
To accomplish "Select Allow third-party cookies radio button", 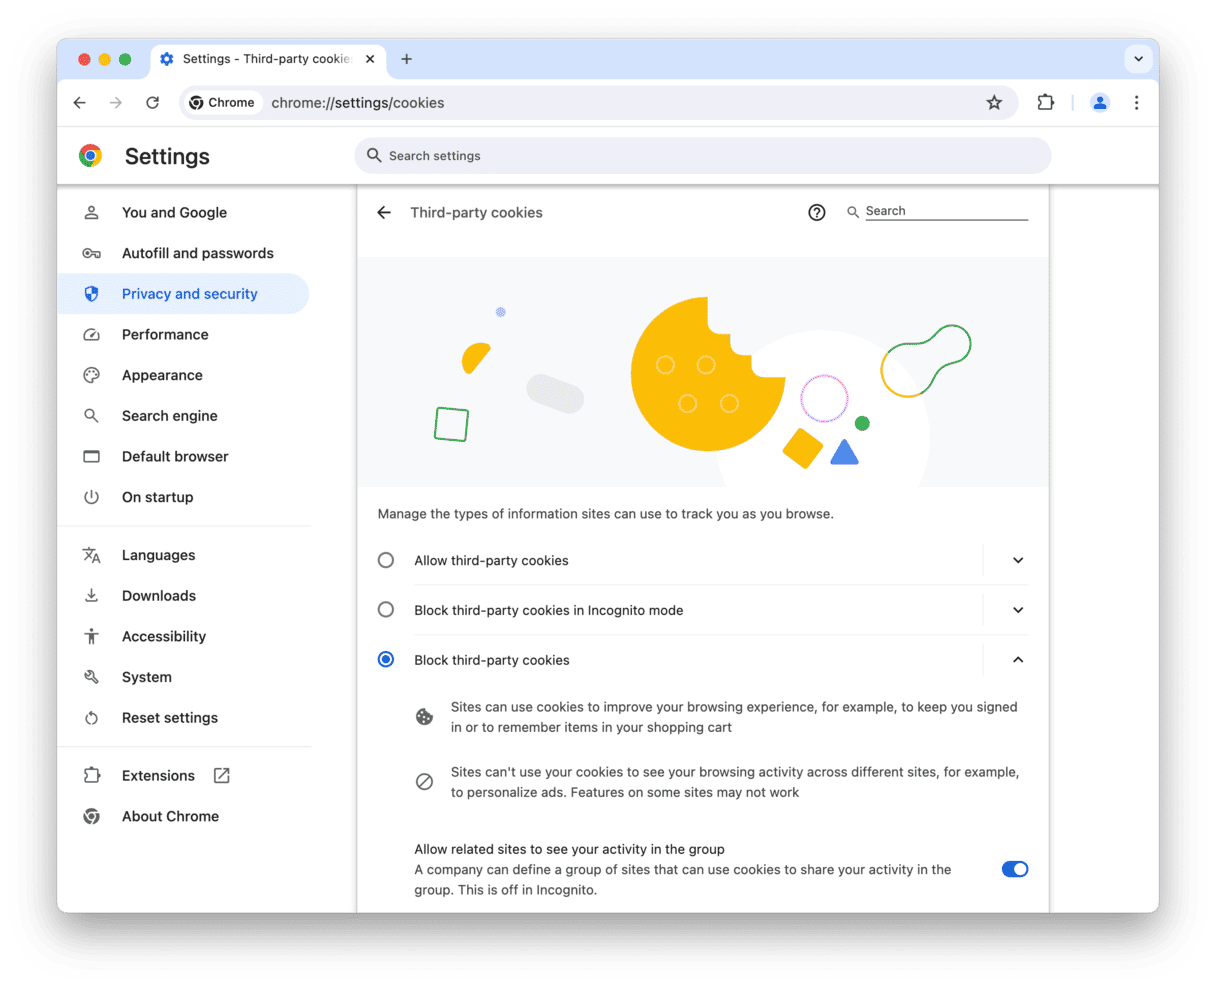I will coord(386,561).
